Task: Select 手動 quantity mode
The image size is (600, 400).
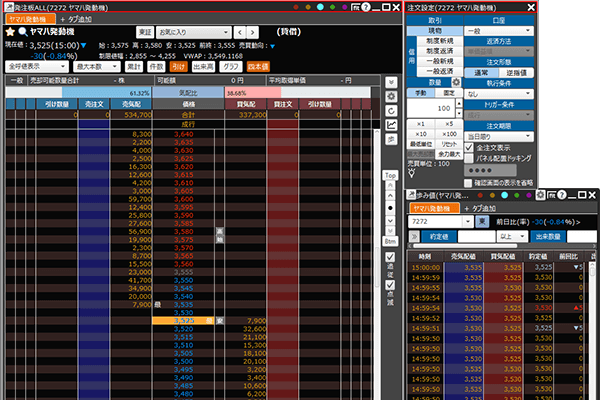Action: tap(421, 93)
